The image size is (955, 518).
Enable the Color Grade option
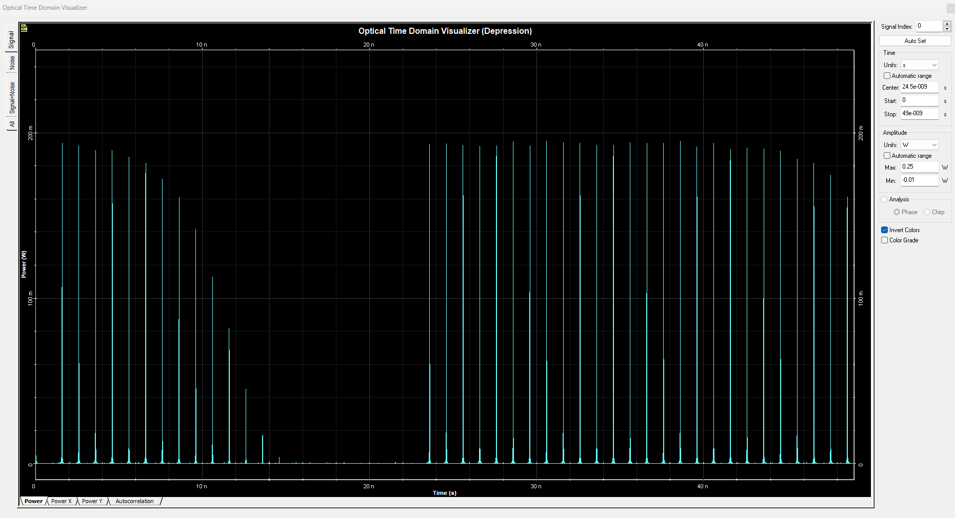point(885,240)
